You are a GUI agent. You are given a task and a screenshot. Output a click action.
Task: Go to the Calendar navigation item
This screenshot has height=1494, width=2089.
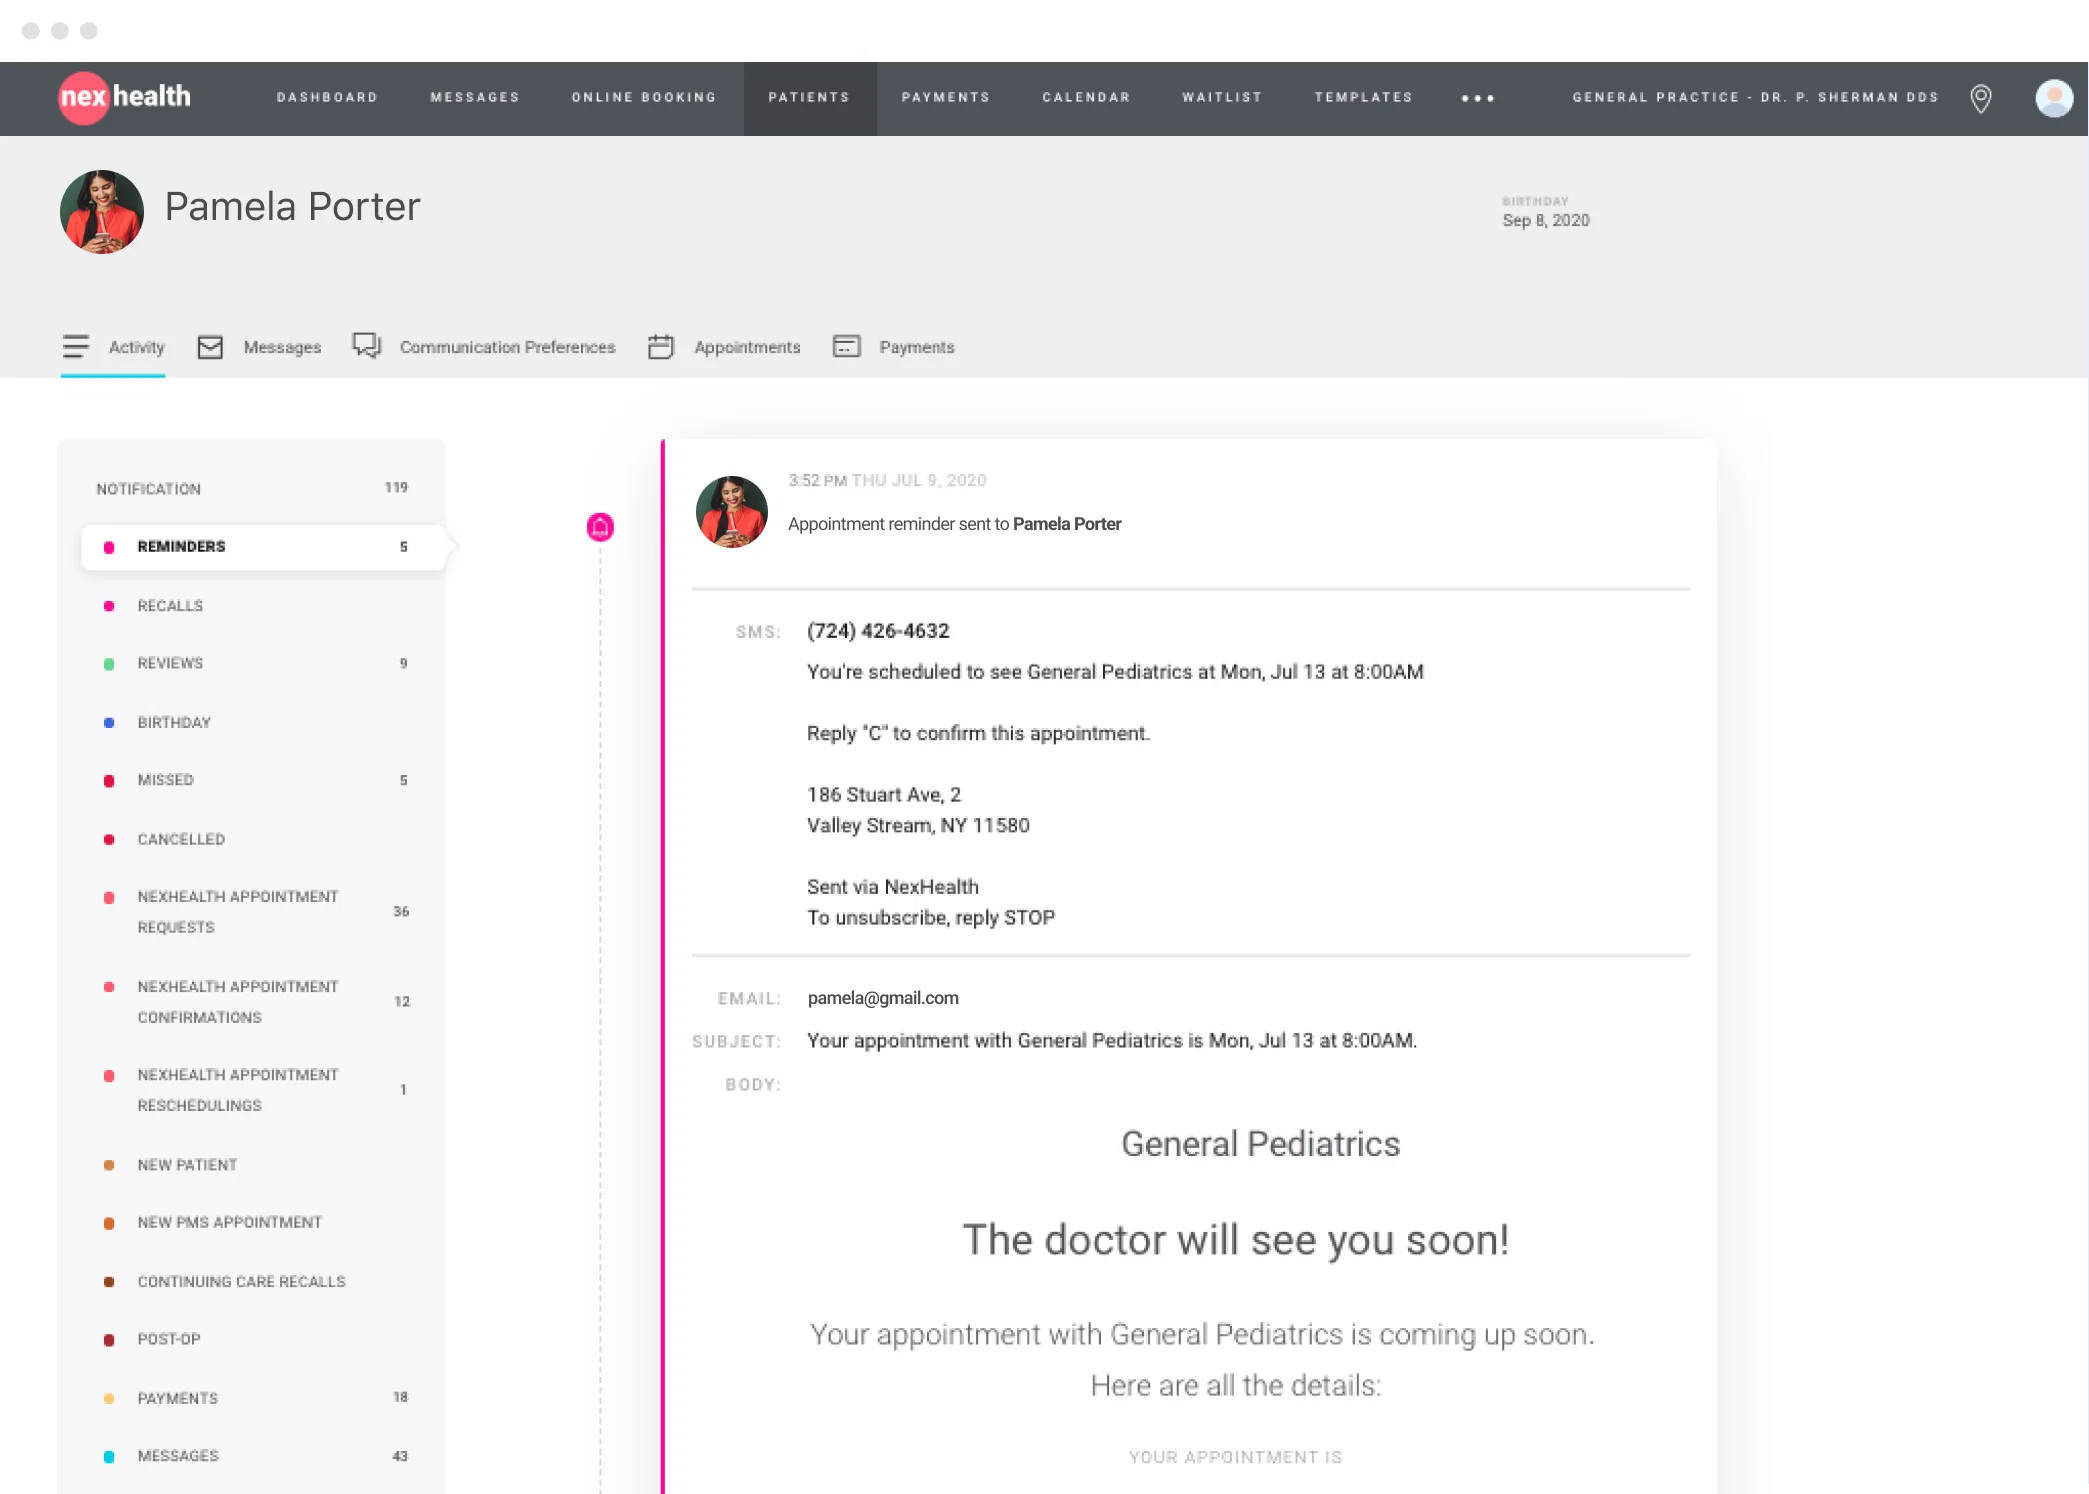(1086, 97)
